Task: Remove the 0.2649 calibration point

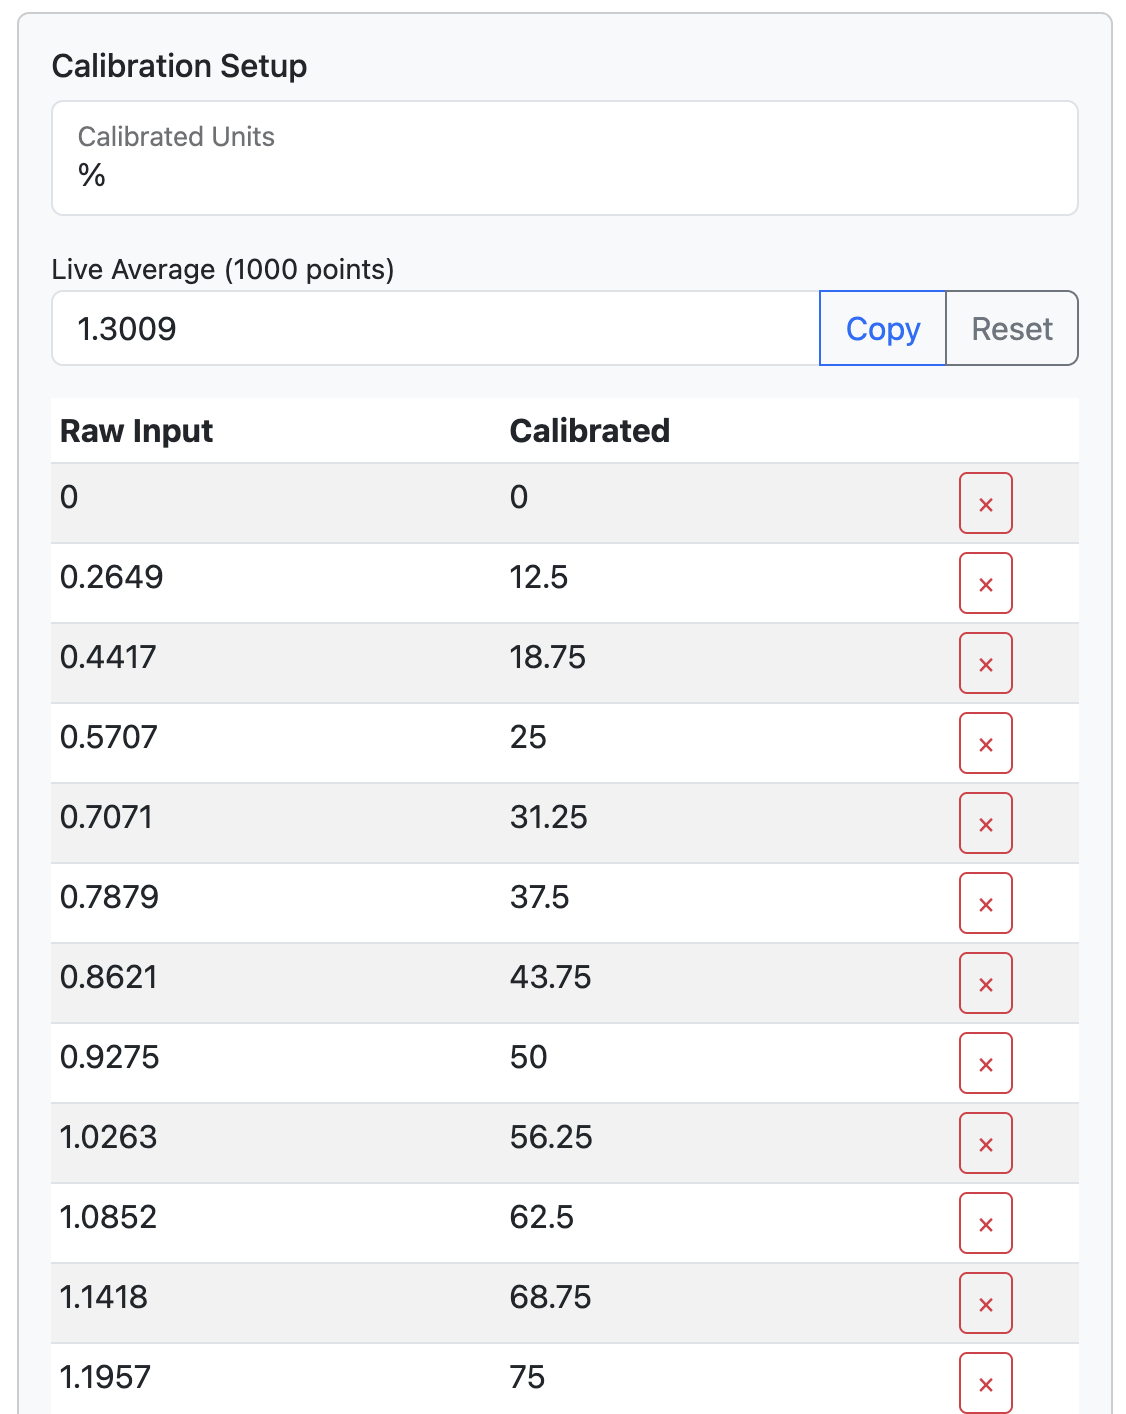Action: [985, 584]
